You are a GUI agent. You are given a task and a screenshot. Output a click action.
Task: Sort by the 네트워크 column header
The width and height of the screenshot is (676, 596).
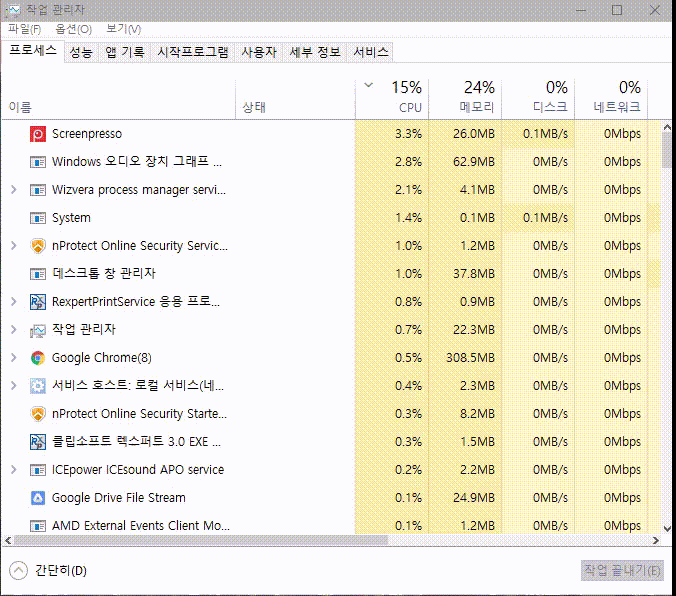pos(611,98)
